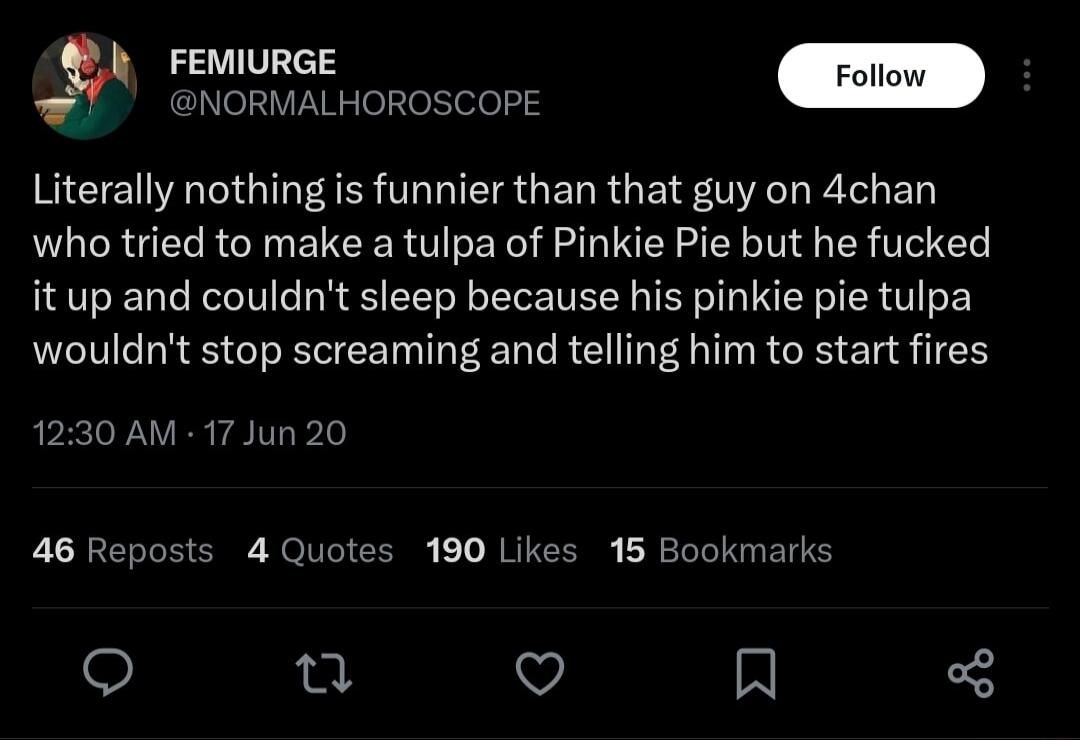Expand sharing options from the share icon
The image size is (1080, 740).
[x=971, y=673]
